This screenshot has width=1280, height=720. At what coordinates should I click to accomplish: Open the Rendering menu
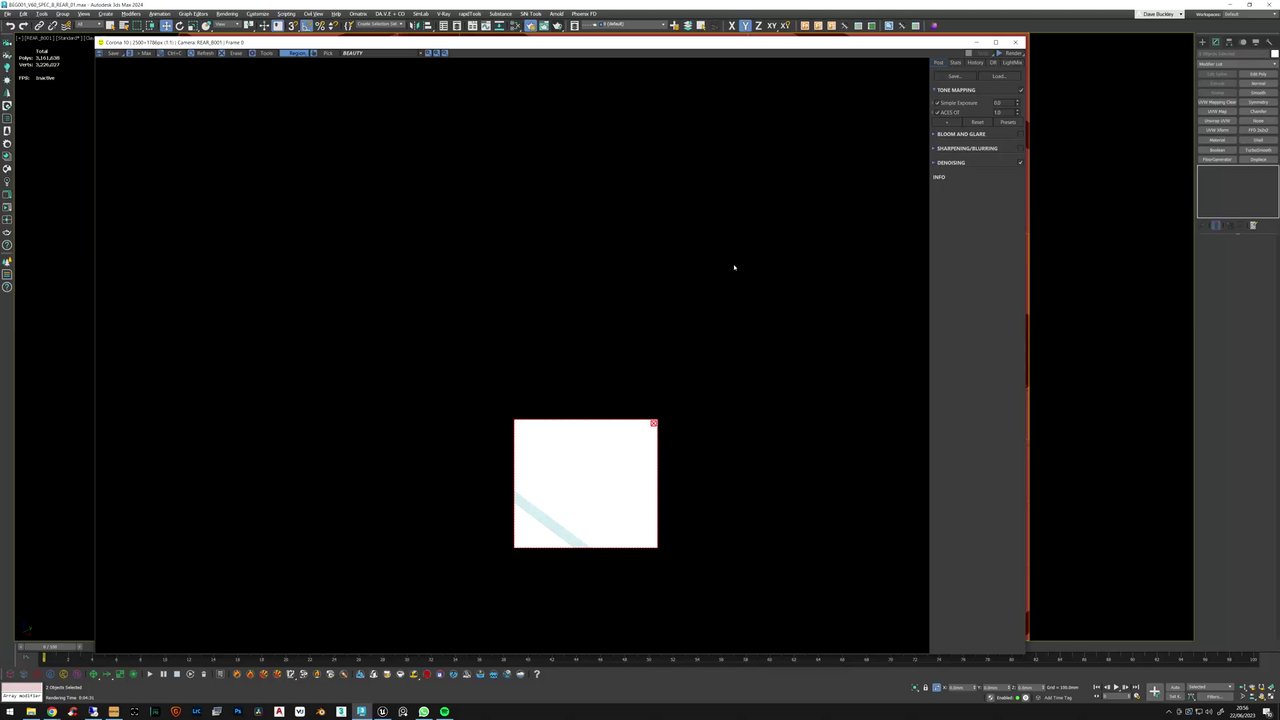point(227,14)
